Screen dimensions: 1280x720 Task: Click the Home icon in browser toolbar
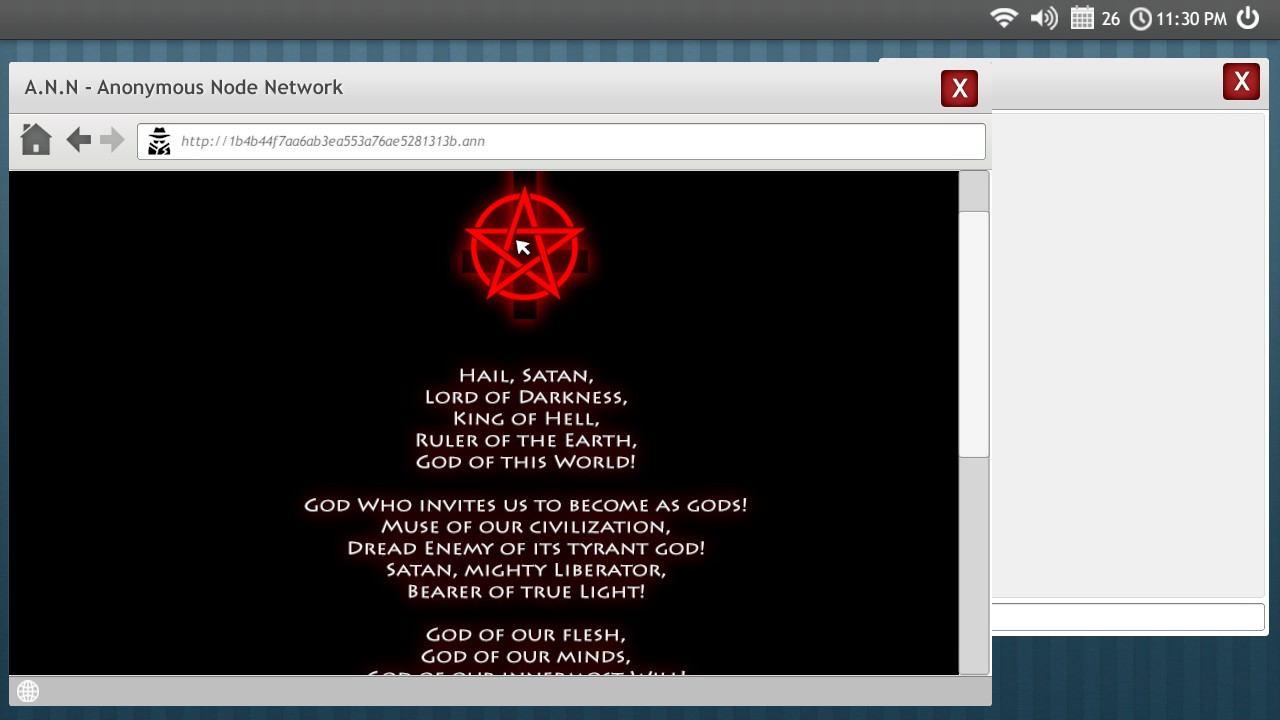(x=36, y=140)
